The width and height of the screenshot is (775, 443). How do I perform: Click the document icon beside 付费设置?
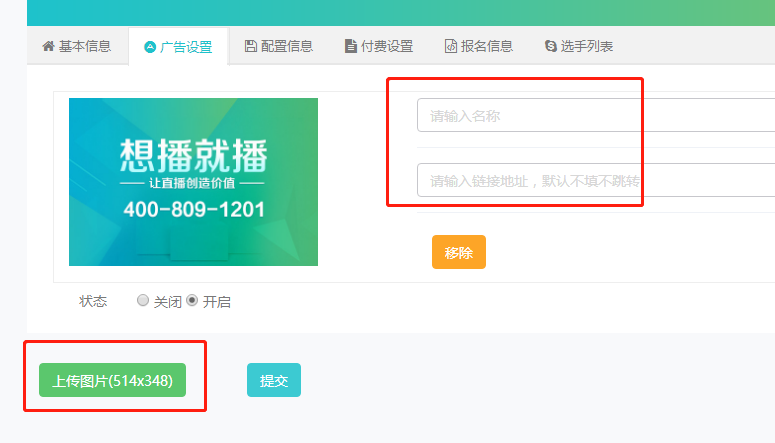click(350, 46)
